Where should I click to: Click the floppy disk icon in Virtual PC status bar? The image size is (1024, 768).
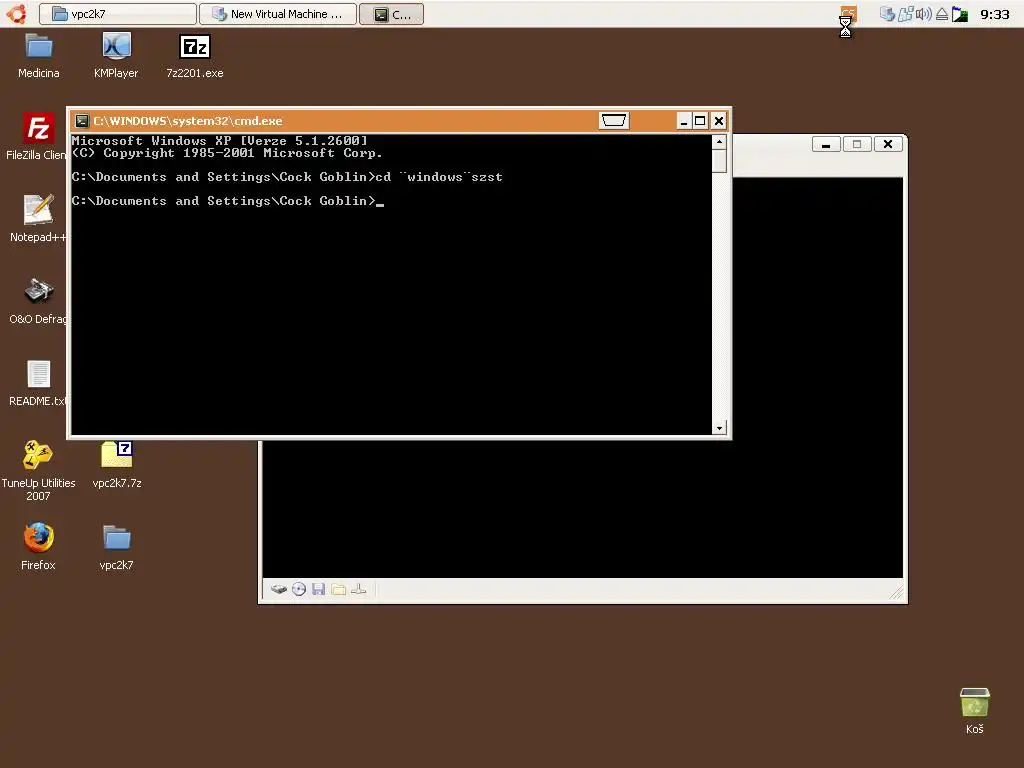[x=318, y=589]
